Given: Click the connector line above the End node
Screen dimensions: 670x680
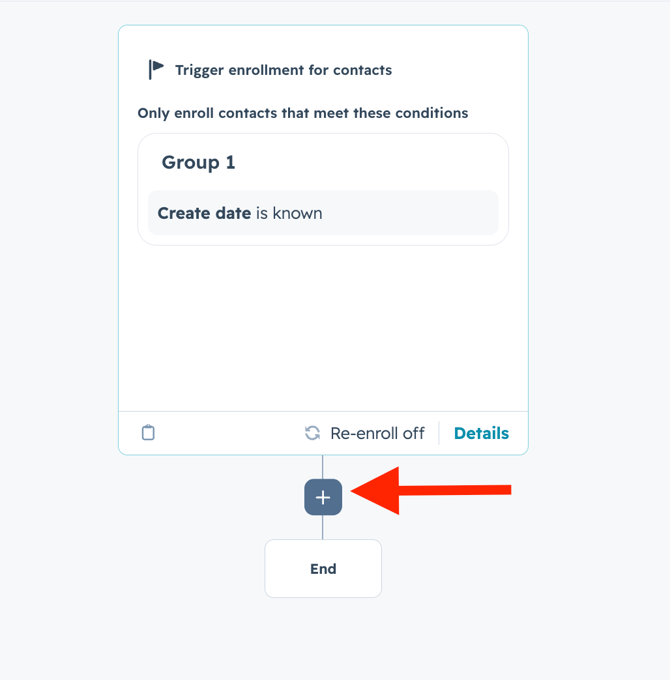Looking at the screenshot, I should (323, 527).
